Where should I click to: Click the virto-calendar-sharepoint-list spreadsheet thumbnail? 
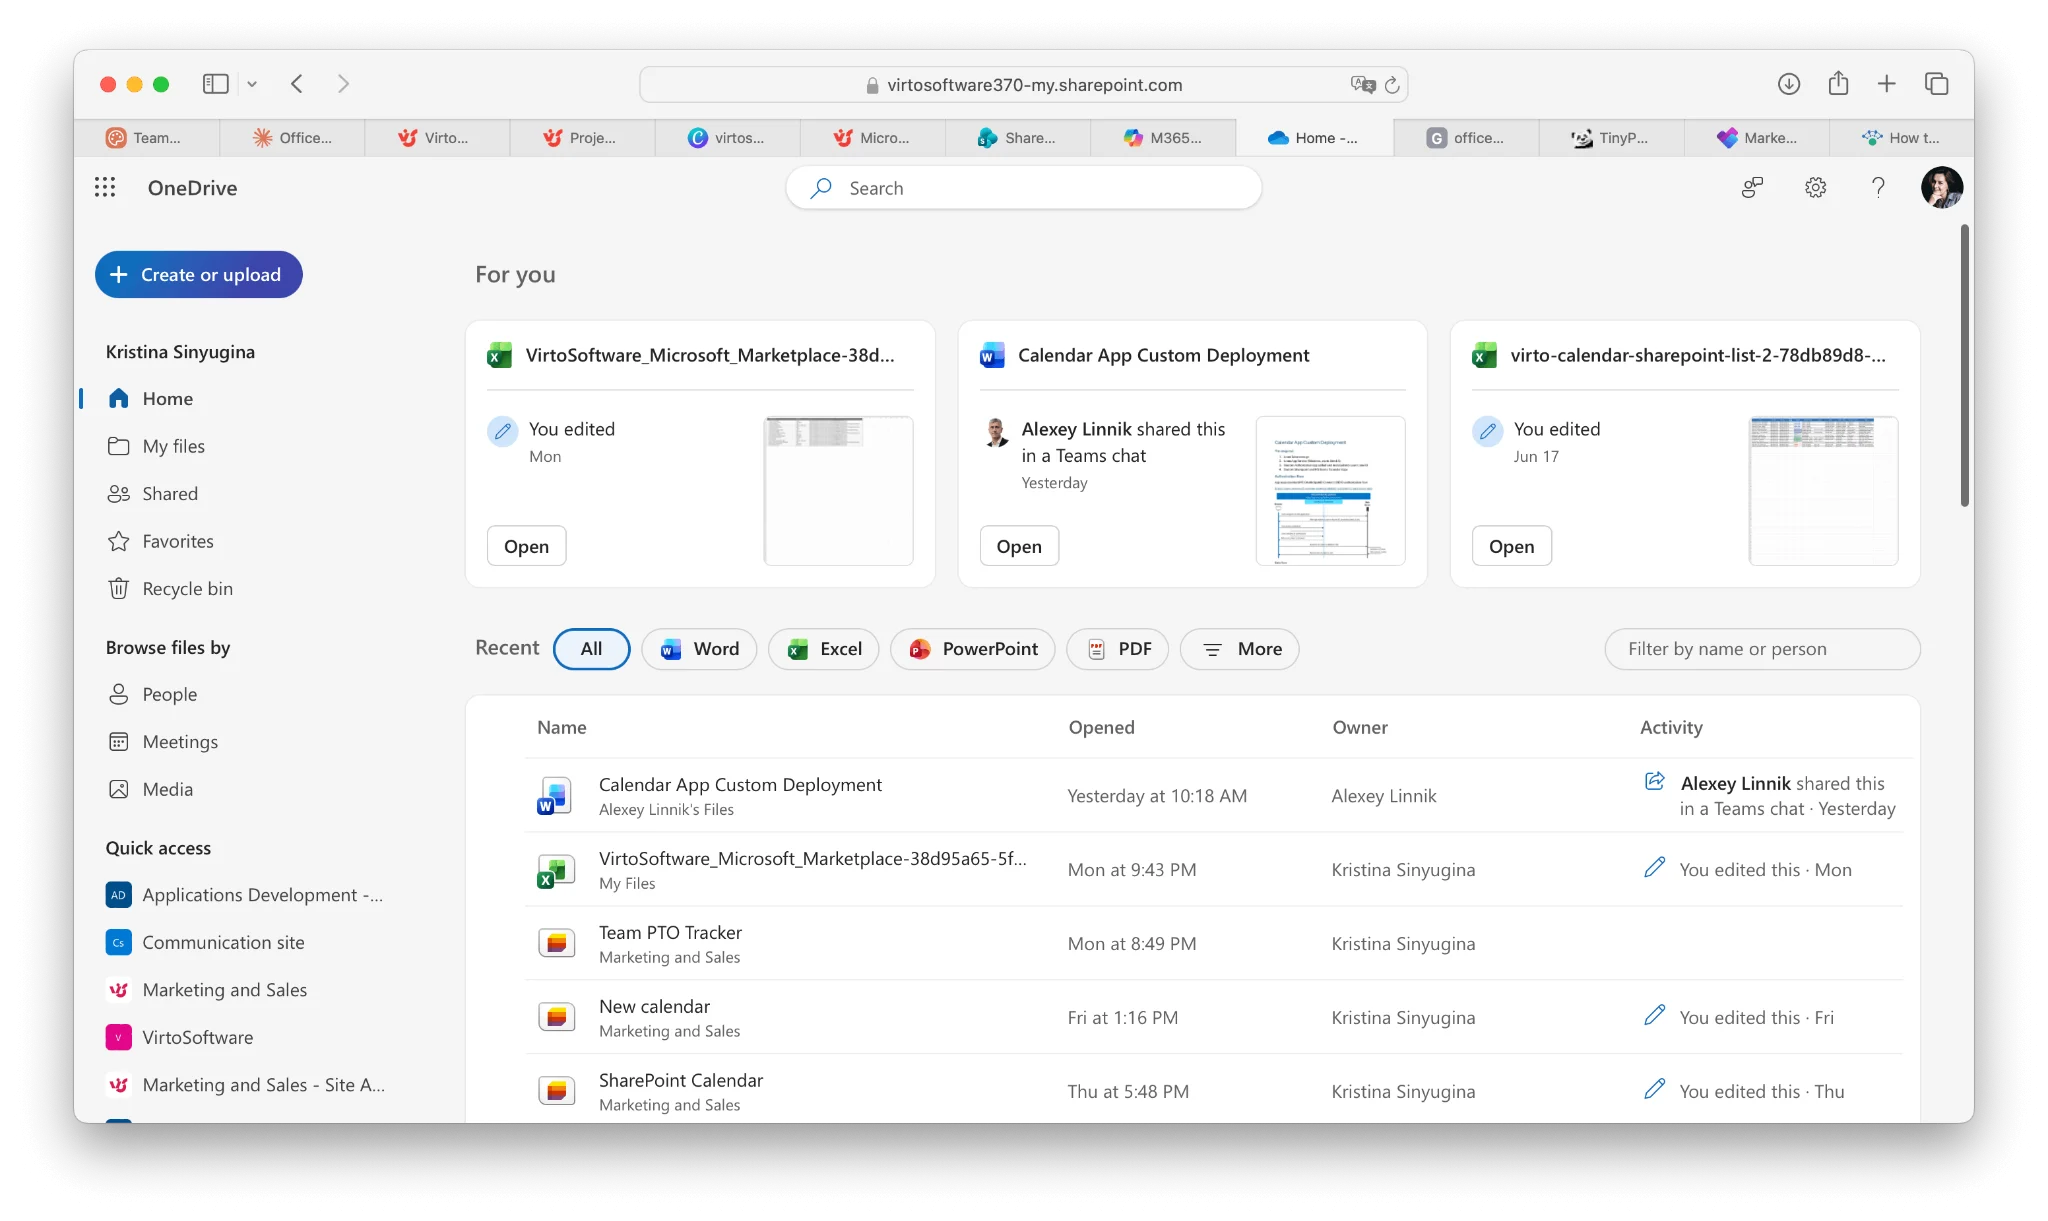point(1823,491)
